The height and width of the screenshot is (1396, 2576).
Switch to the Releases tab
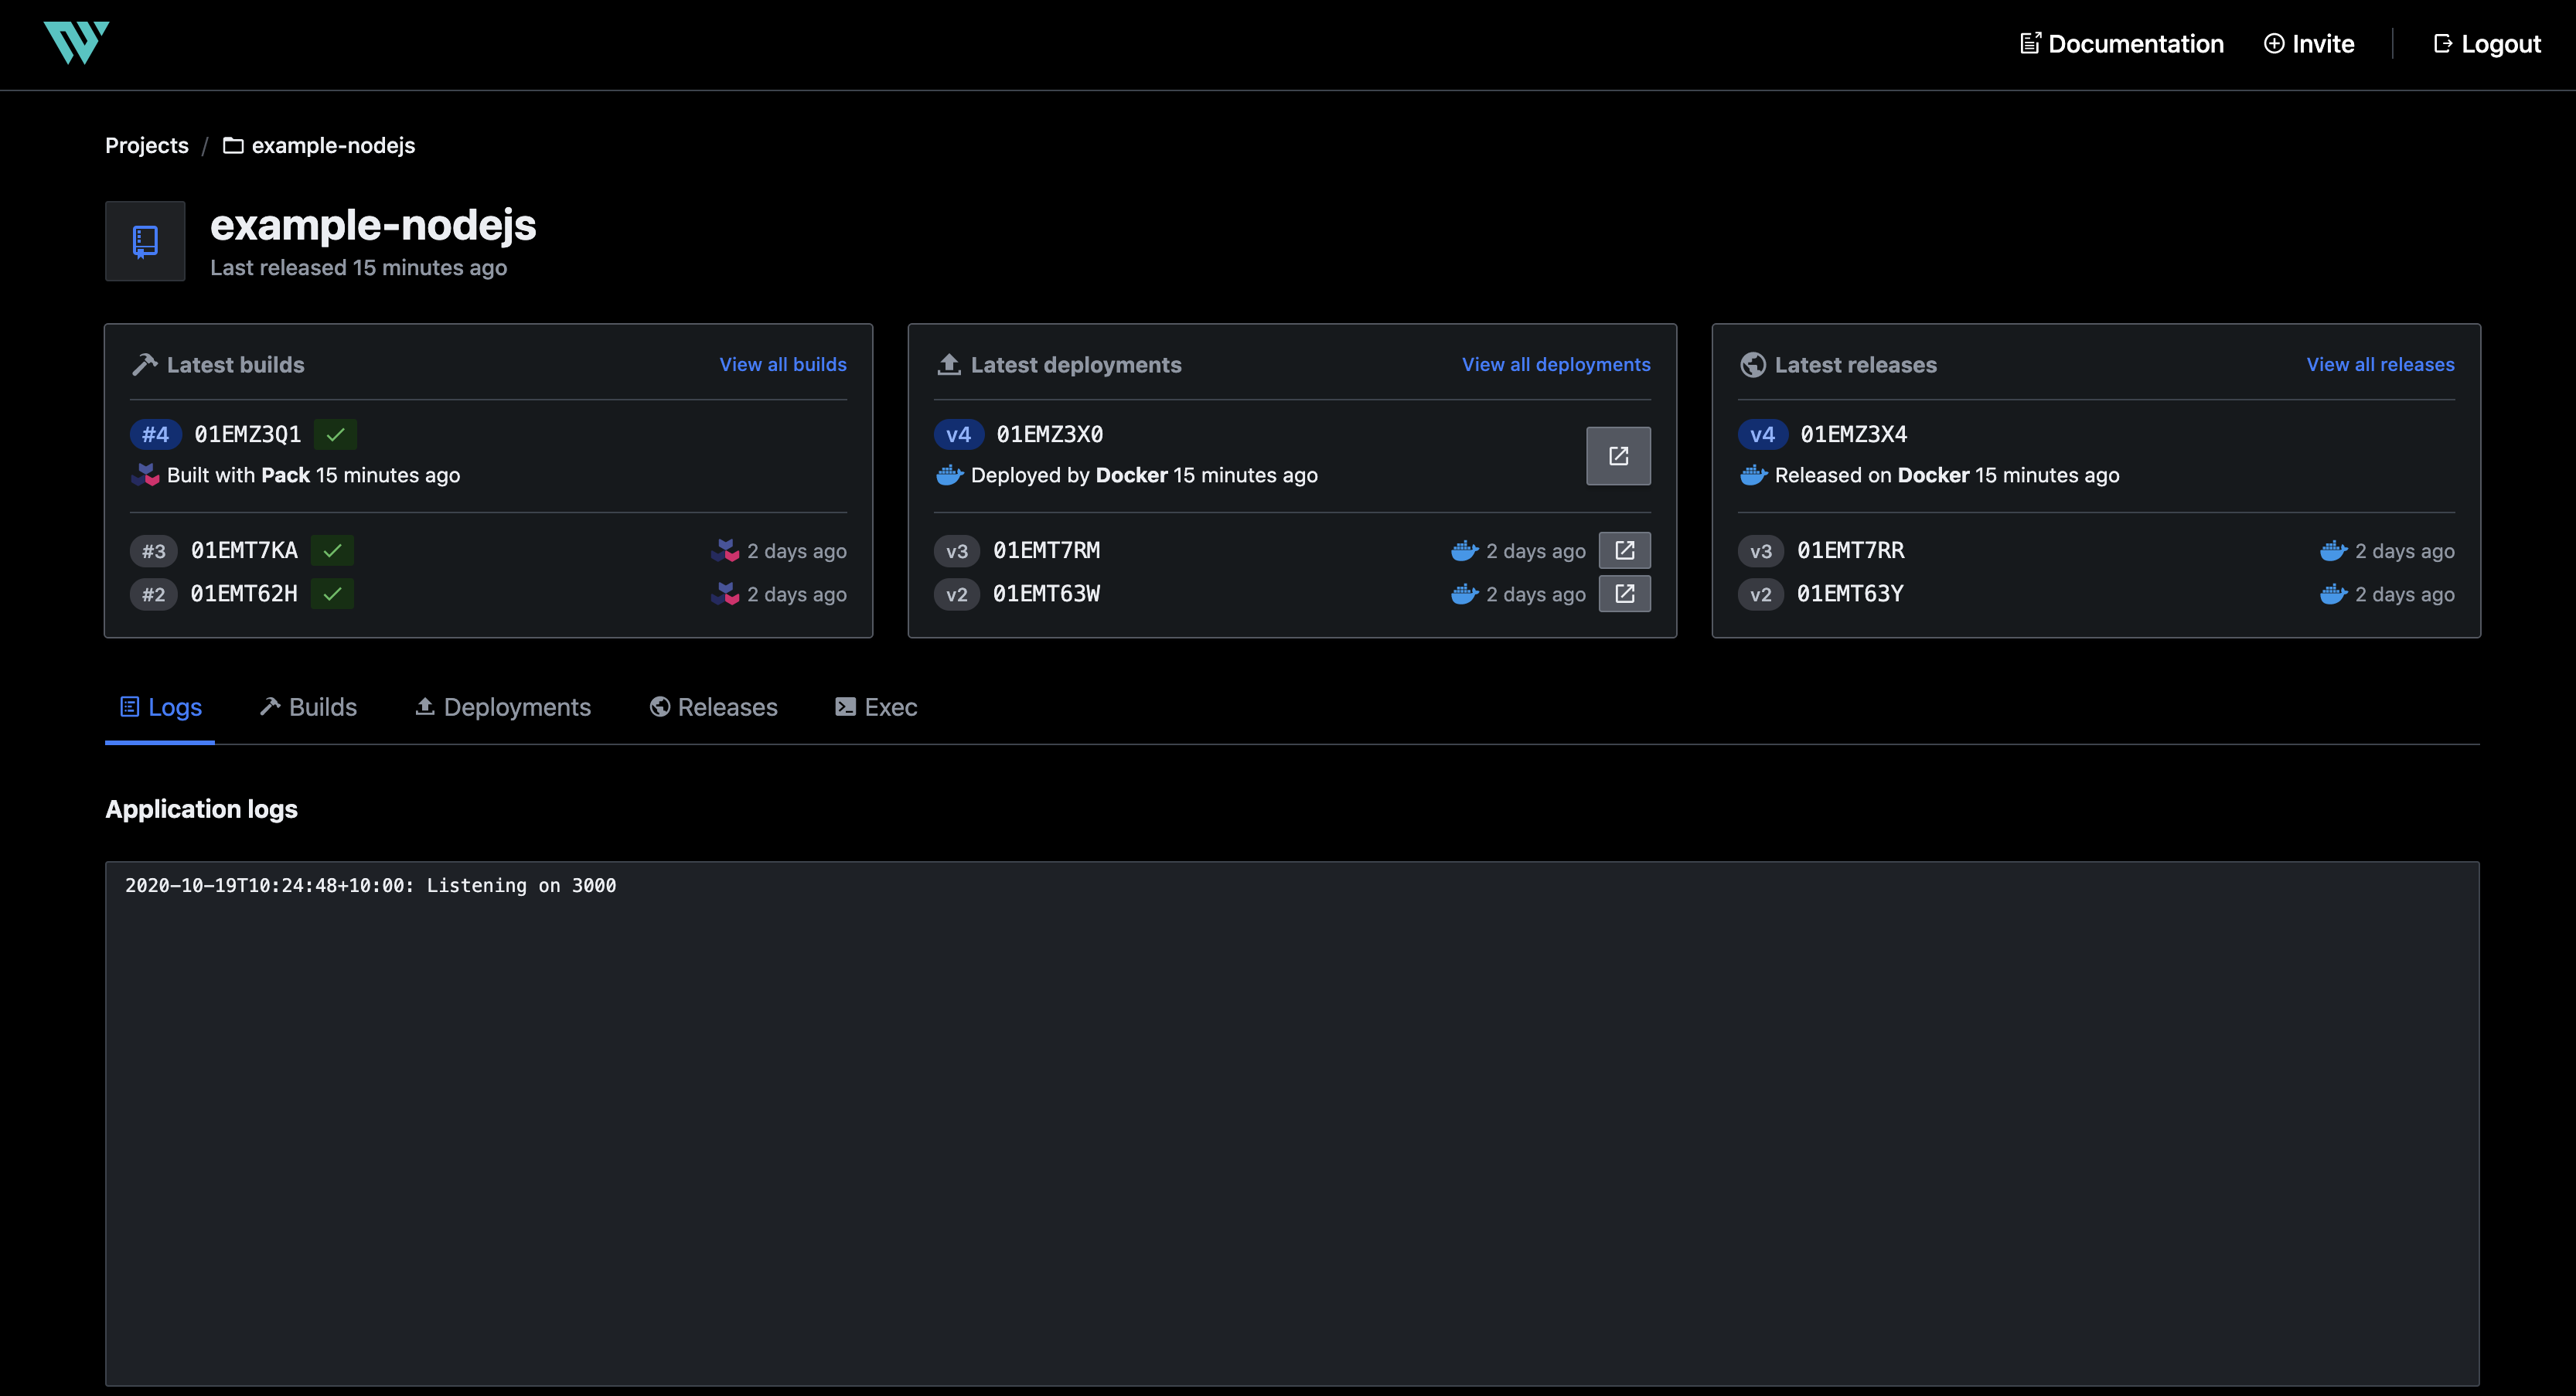[x=713, y=707]
